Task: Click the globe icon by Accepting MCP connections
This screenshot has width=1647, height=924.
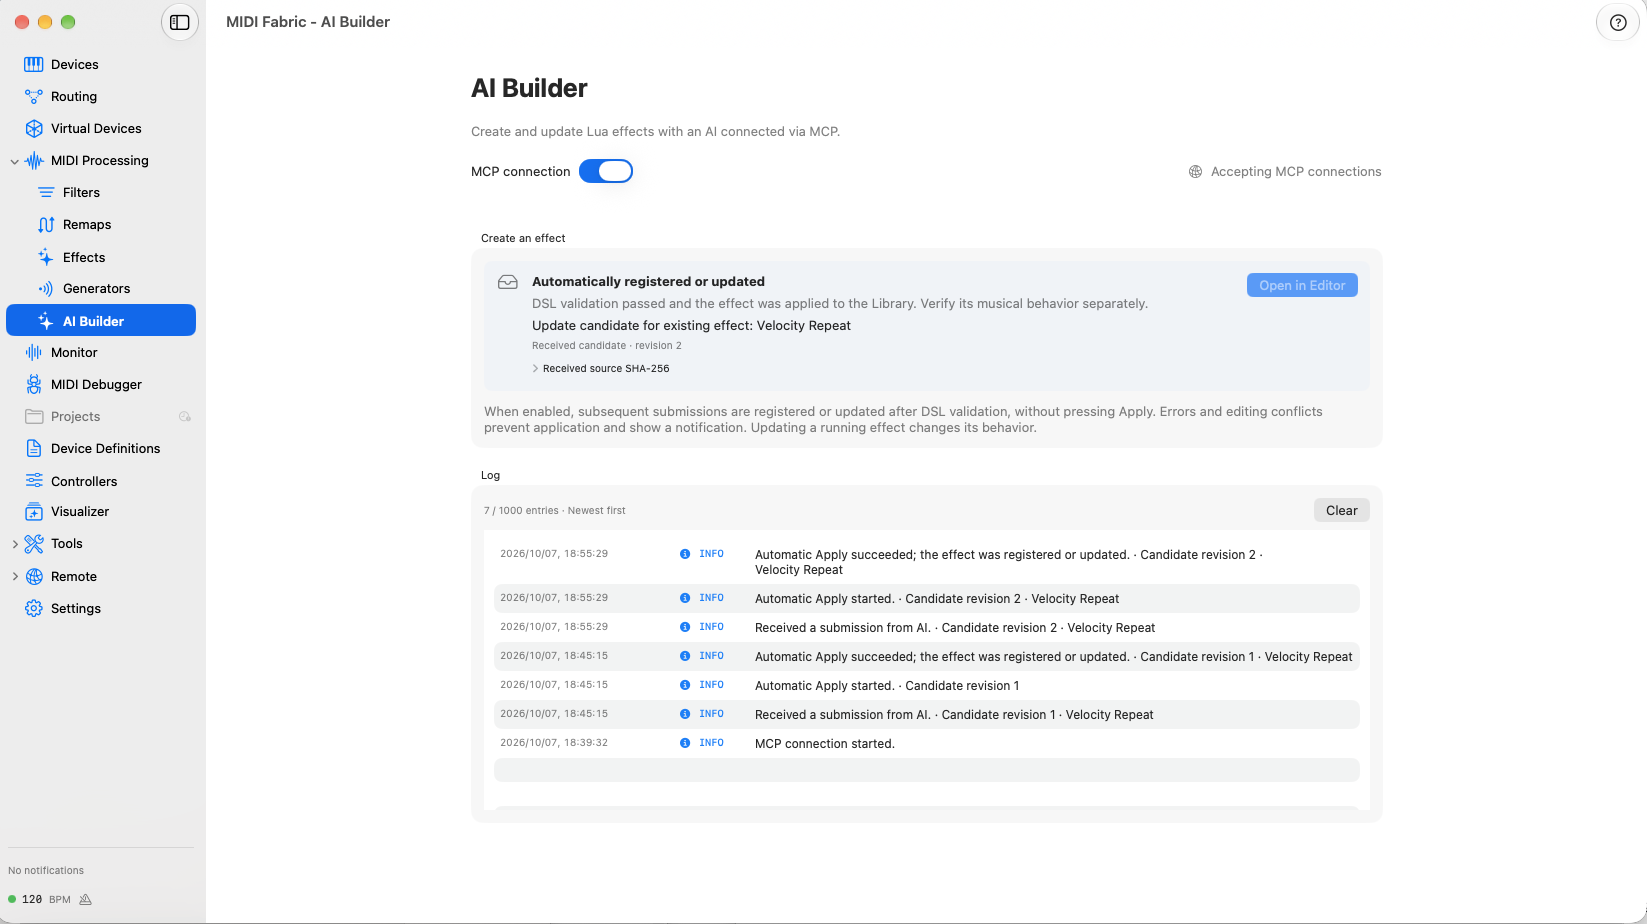Action: [1195, 172]
